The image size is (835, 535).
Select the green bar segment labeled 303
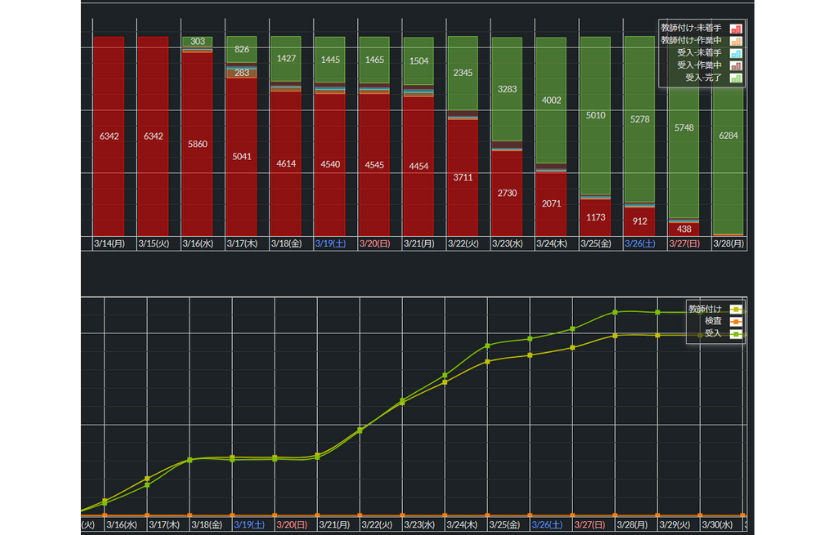coord(197,42)
